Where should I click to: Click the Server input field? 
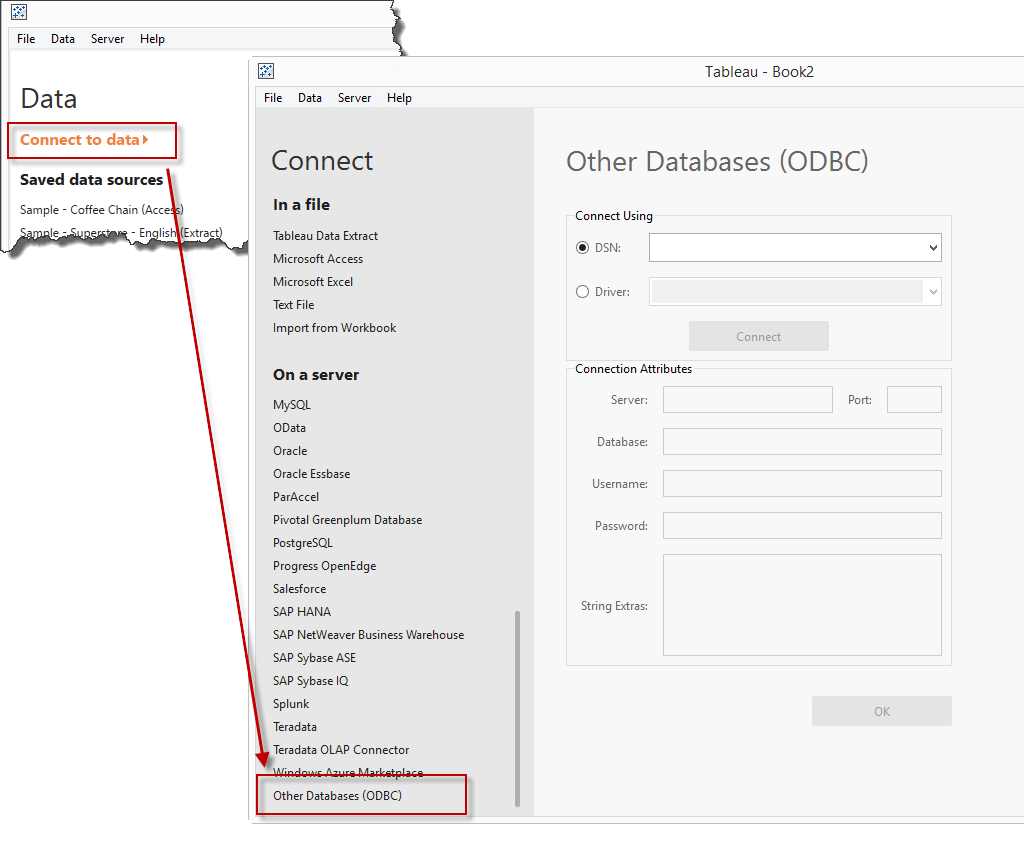tap(748, 400)
